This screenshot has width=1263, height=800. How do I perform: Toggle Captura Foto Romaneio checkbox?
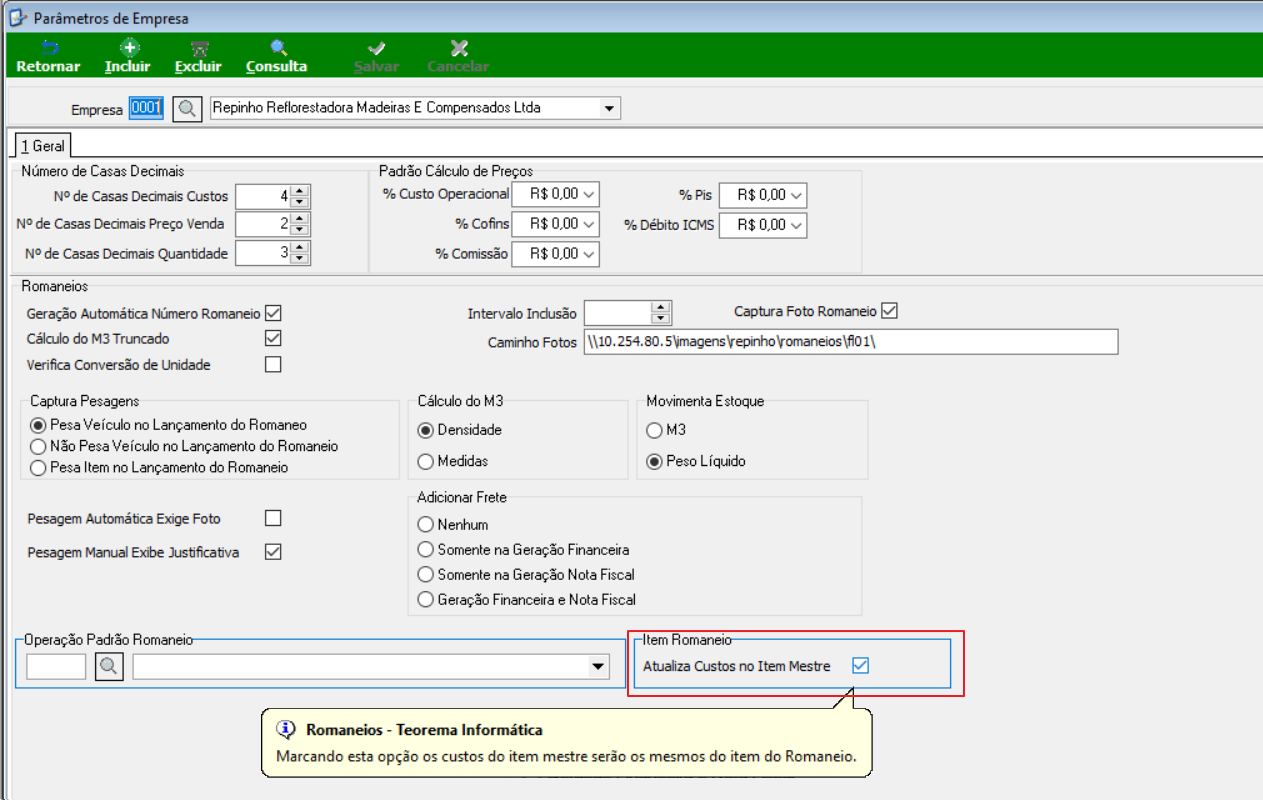pos(890,311)
